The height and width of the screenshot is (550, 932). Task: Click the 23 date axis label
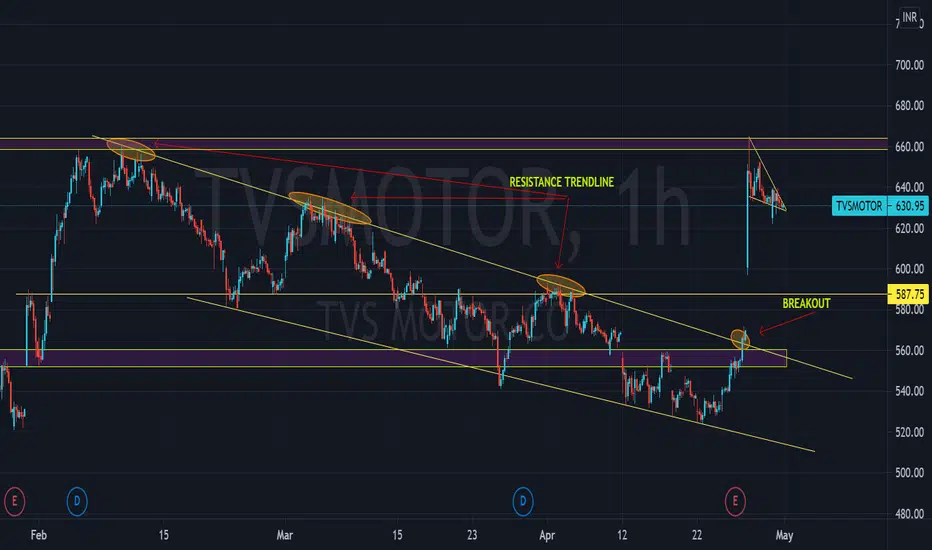point(472,535)
